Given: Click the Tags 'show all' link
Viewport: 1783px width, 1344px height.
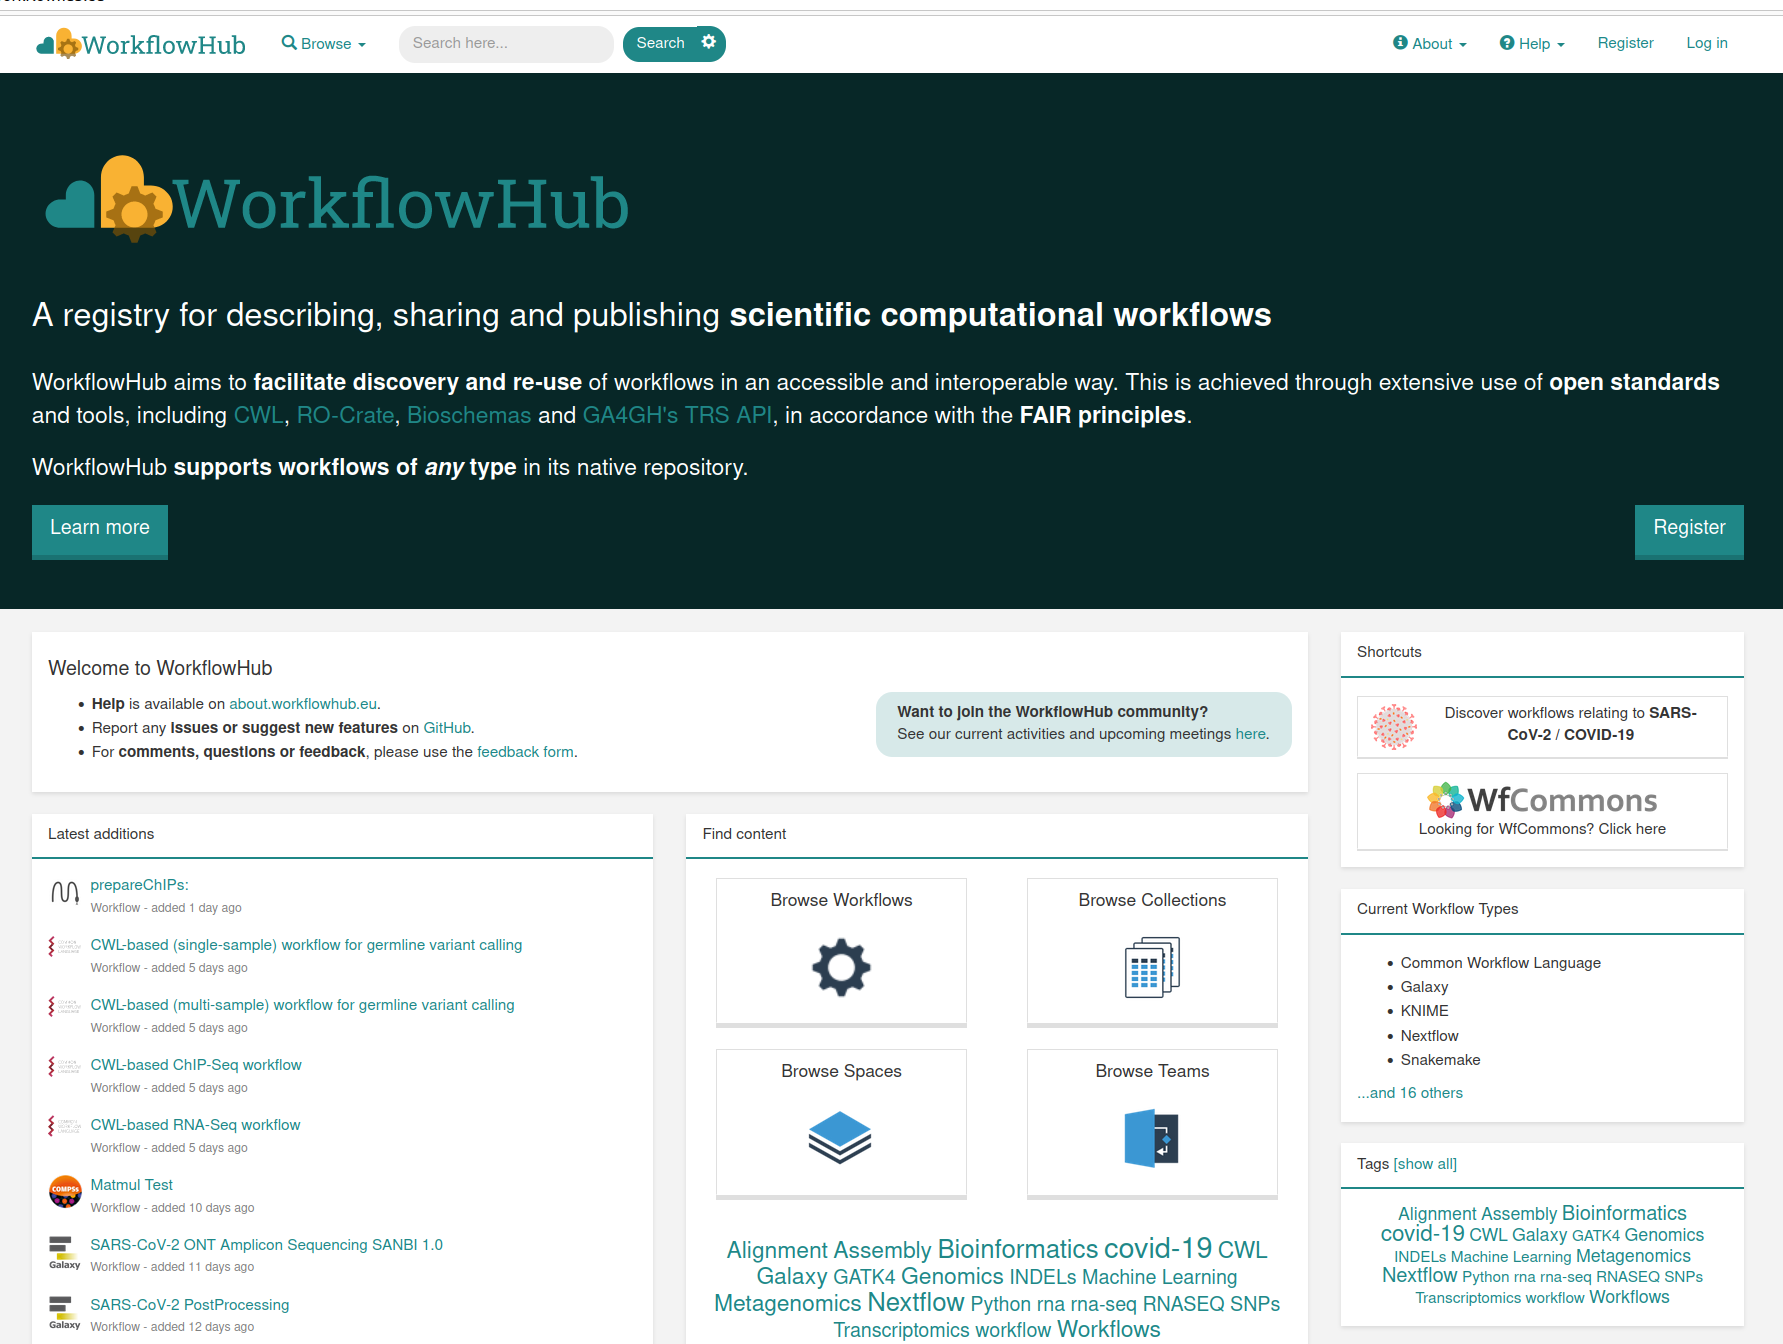Looking at the screenshot, I should point(1425,1164).
